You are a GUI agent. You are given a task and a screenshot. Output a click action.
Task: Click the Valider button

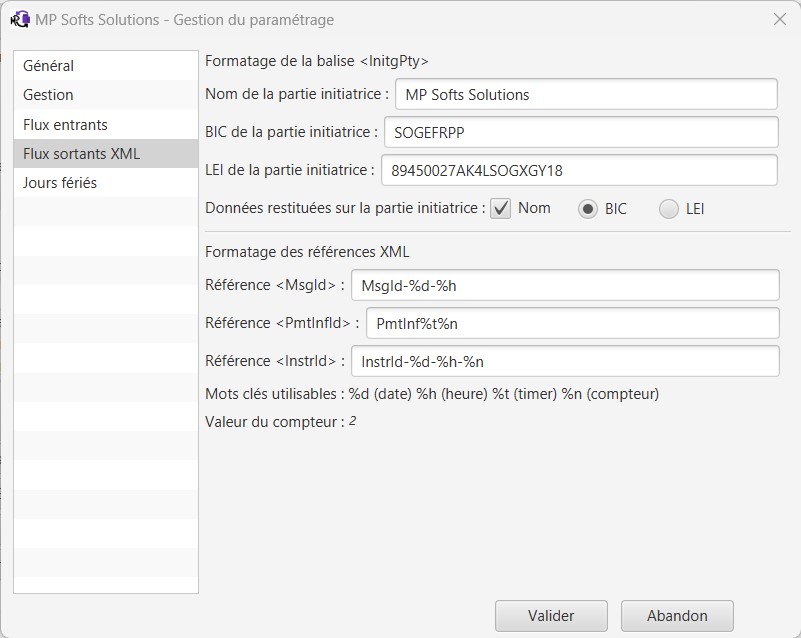551,616
